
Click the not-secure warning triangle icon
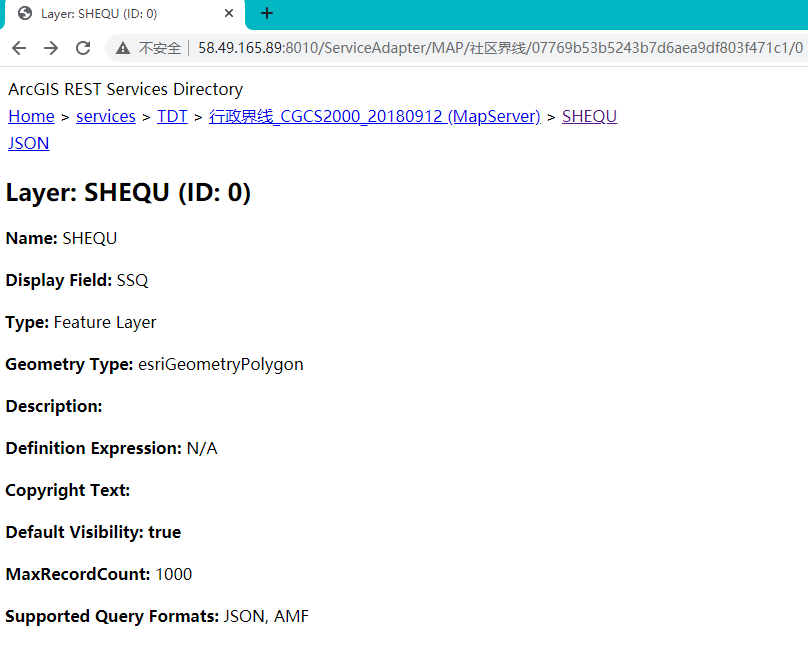click(123, 48)
